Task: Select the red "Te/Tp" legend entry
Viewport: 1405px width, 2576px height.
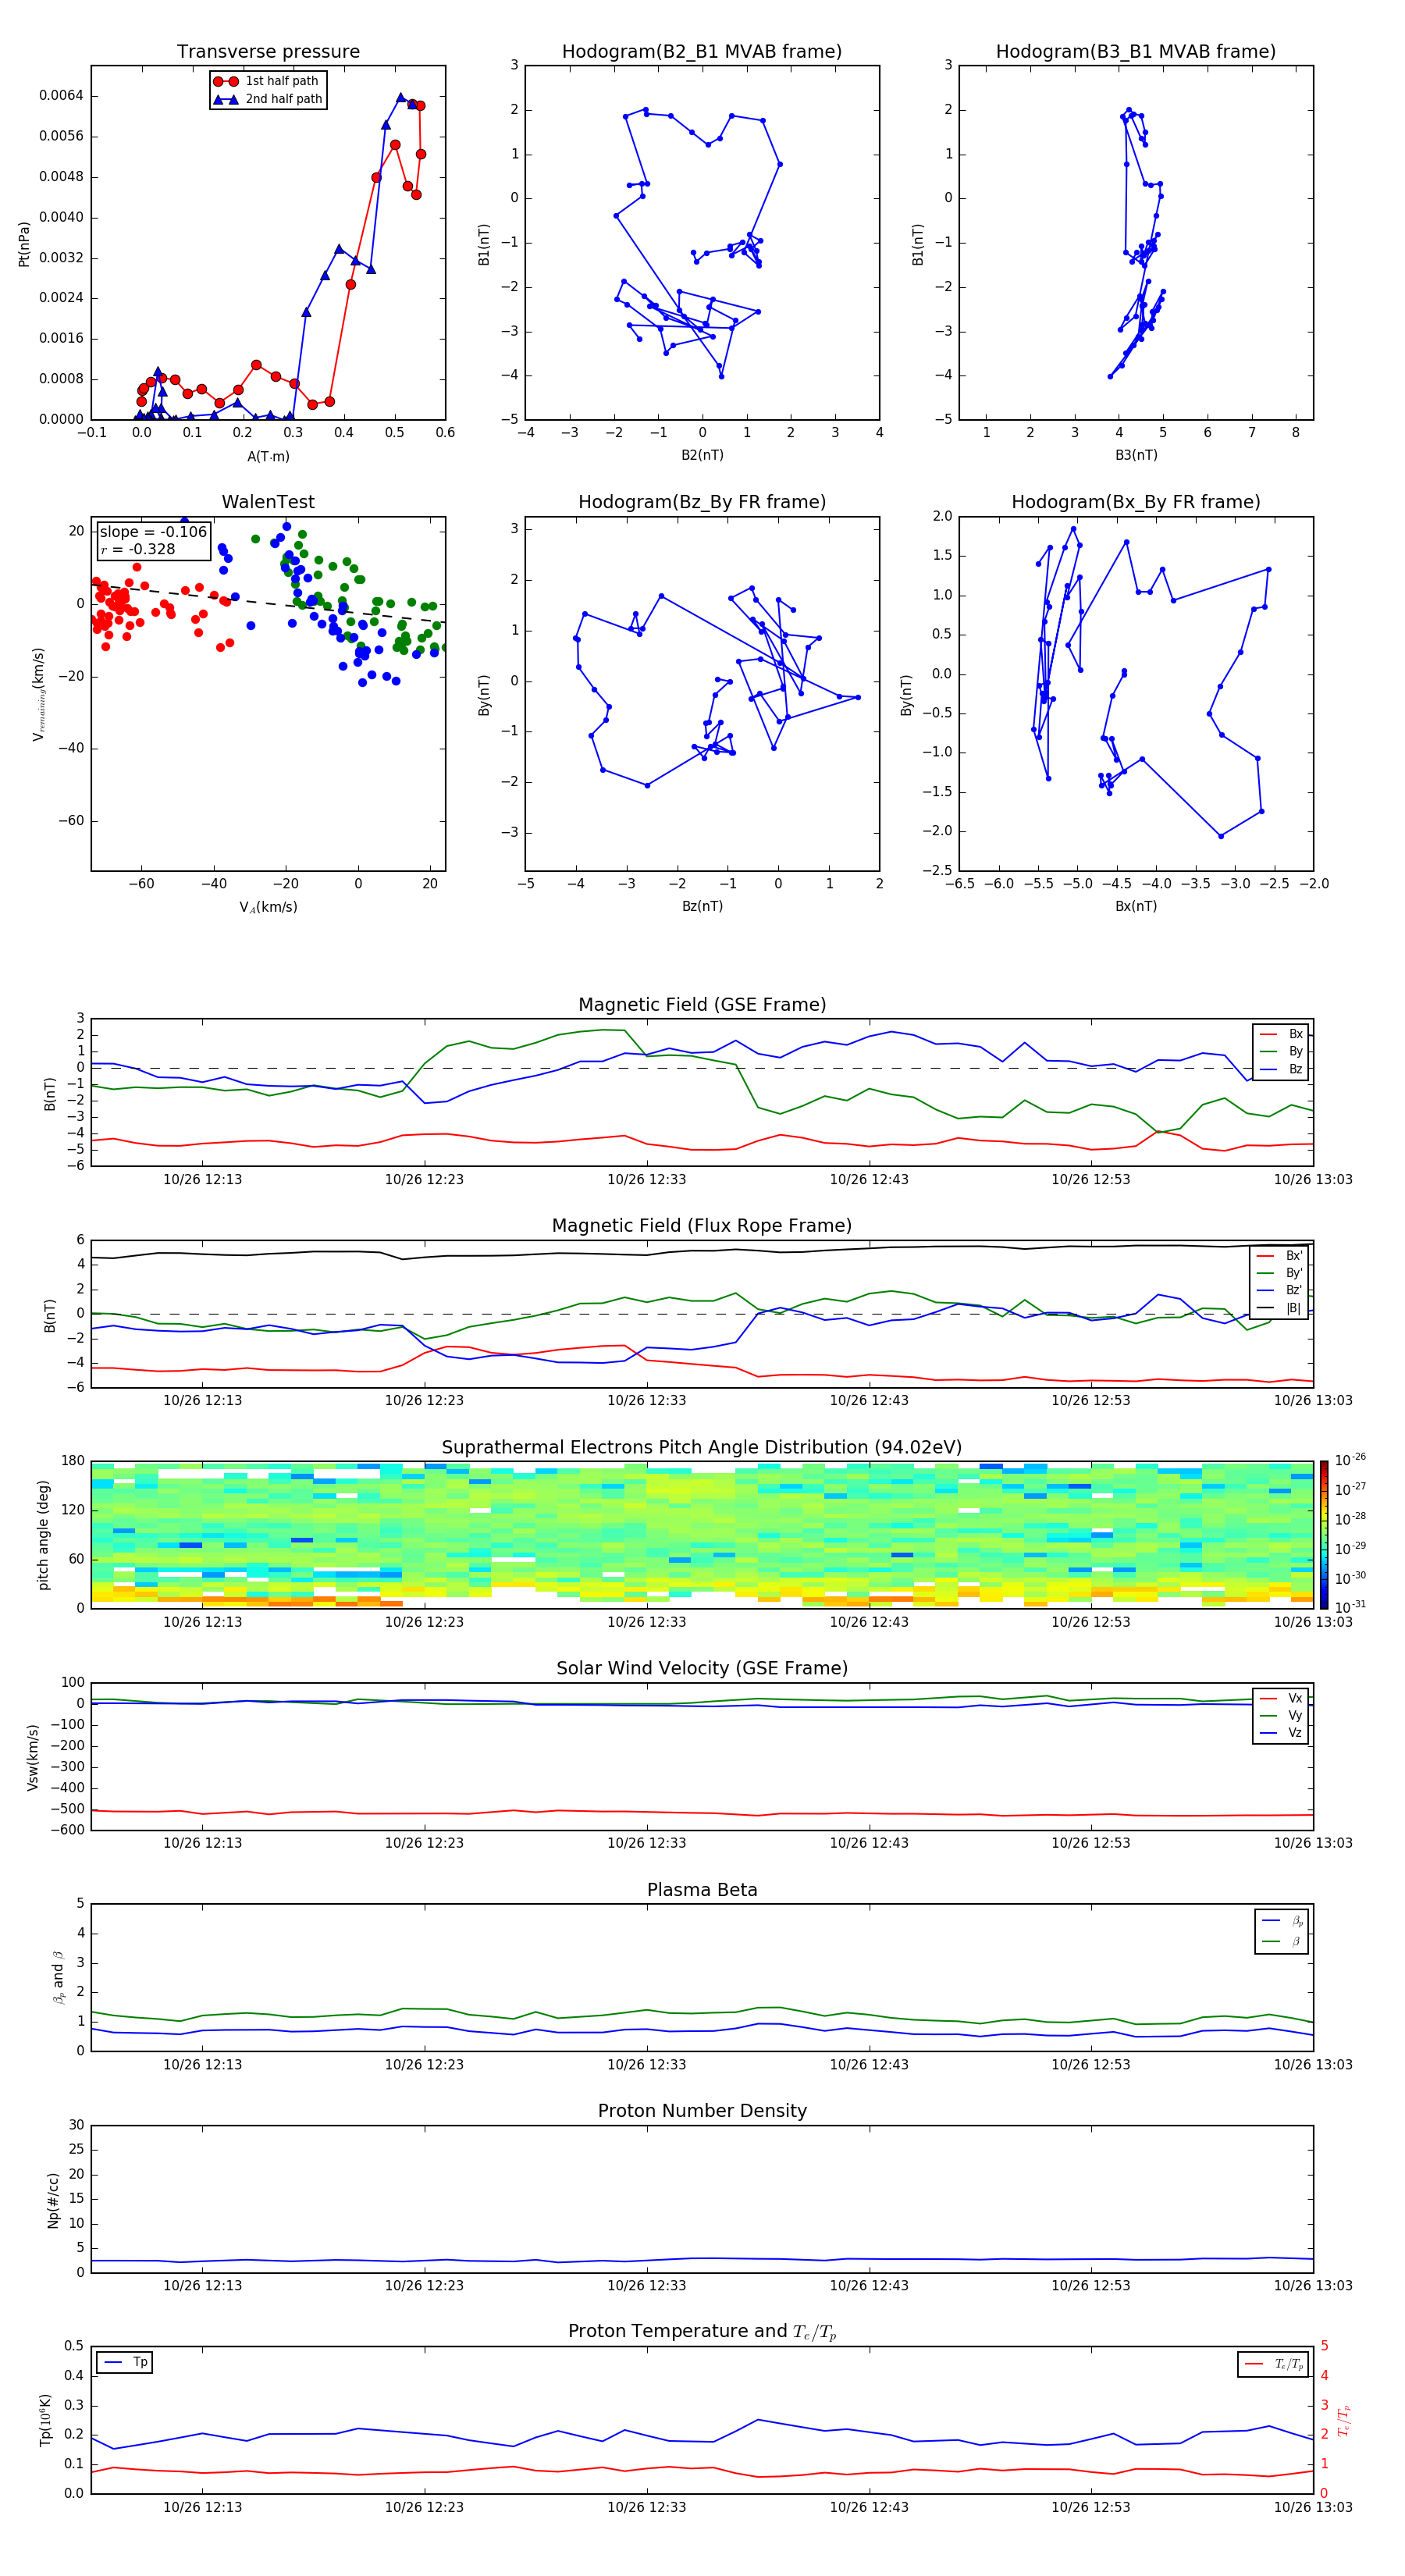Action: [1274, 2364]
